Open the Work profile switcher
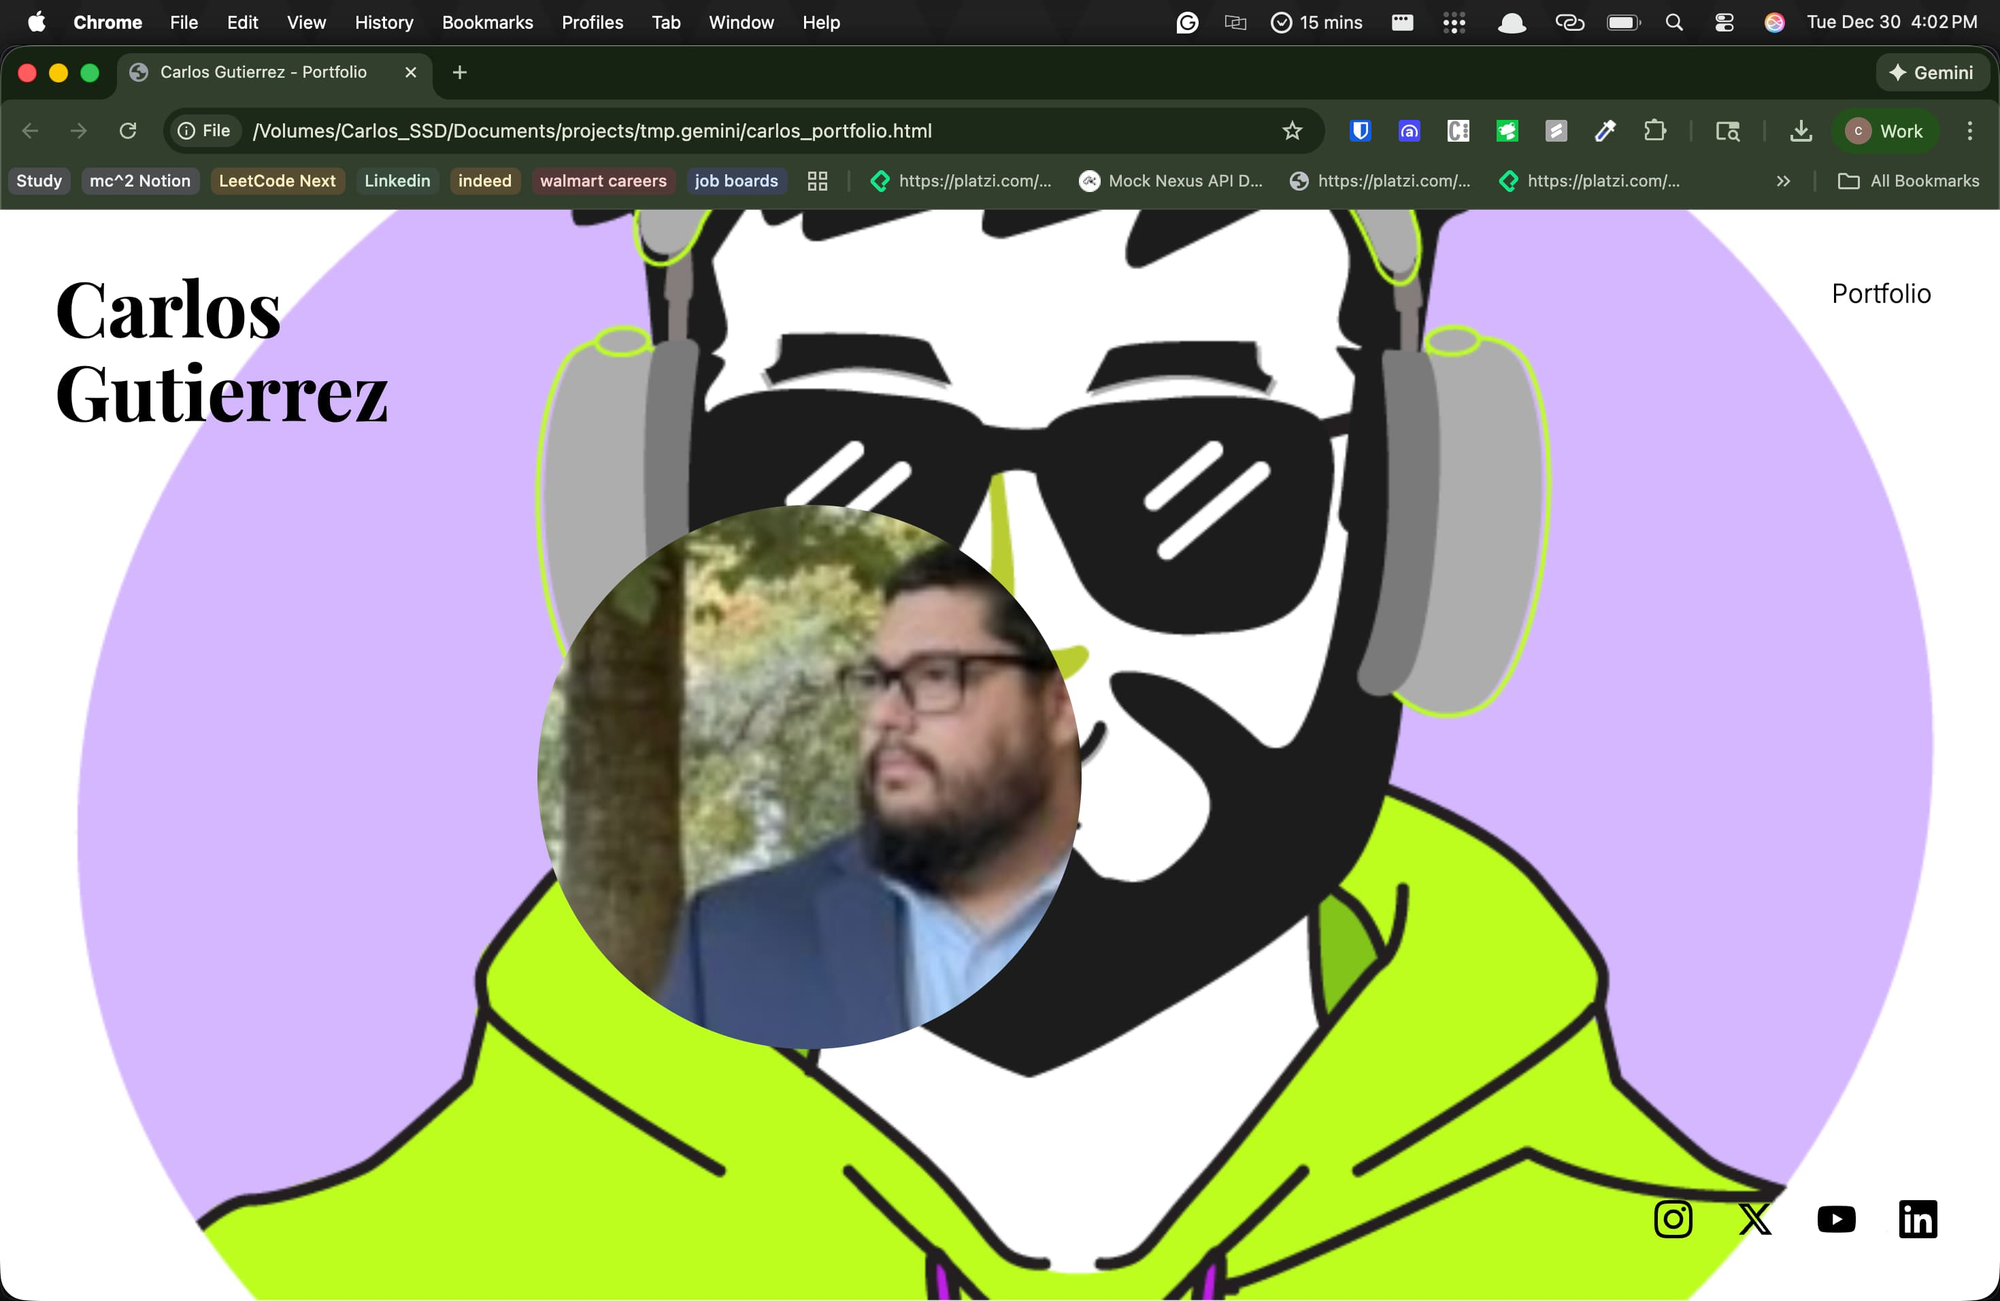The width and height of the screenshot is (2000, 1301). pos(1885,131)
